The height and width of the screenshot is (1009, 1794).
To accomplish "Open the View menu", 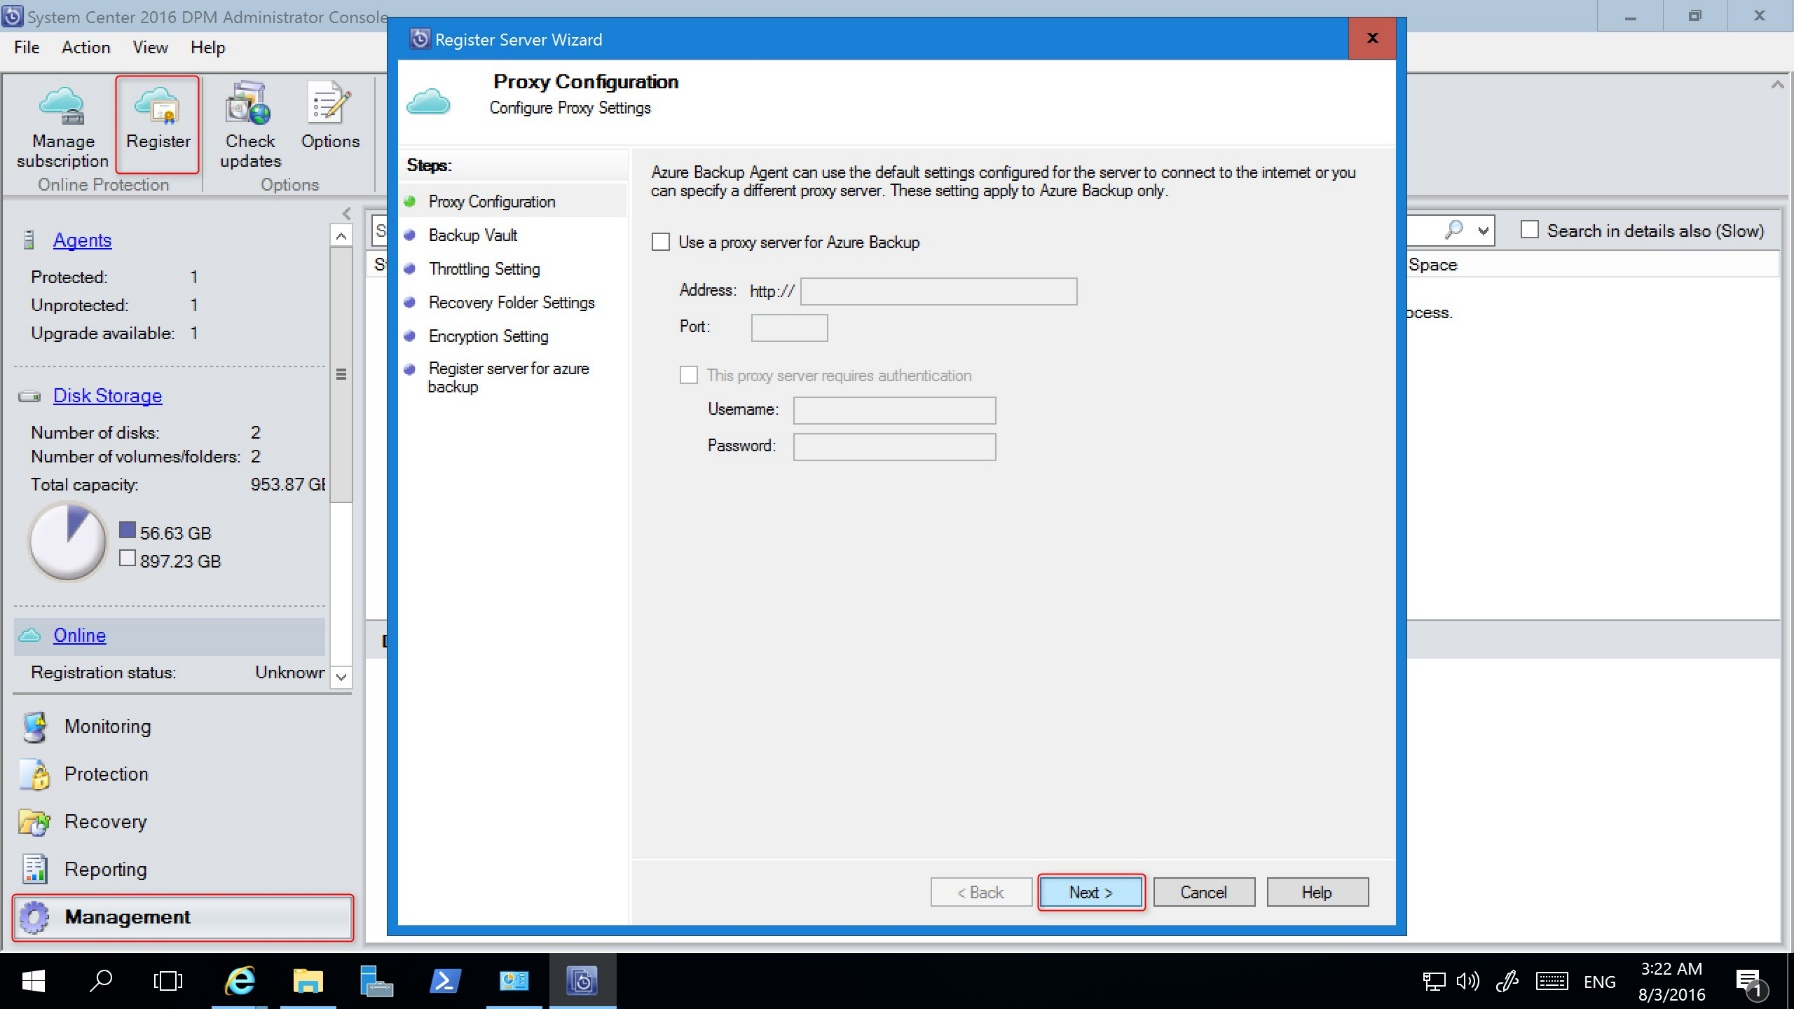I will click(150, 47).
